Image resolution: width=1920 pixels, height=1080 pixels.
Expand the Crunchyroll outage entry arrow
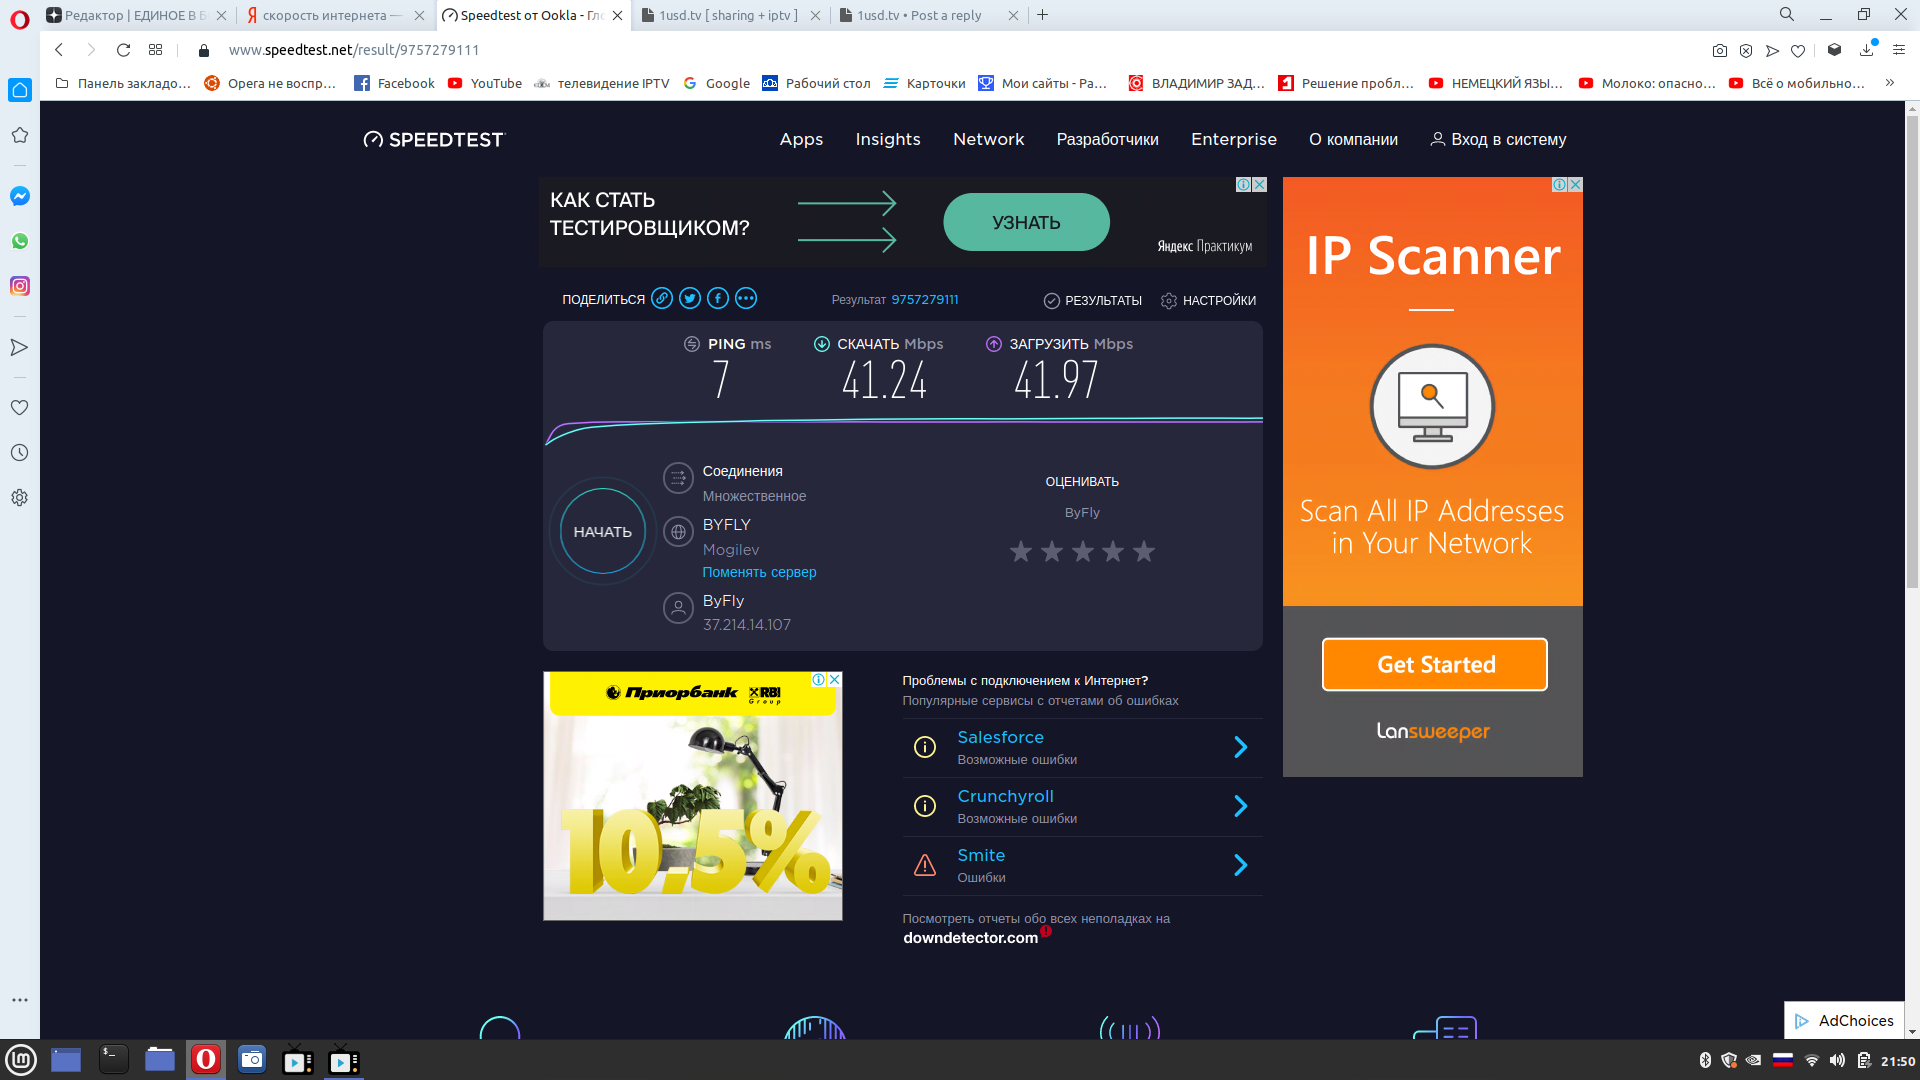coord(1240,806)
